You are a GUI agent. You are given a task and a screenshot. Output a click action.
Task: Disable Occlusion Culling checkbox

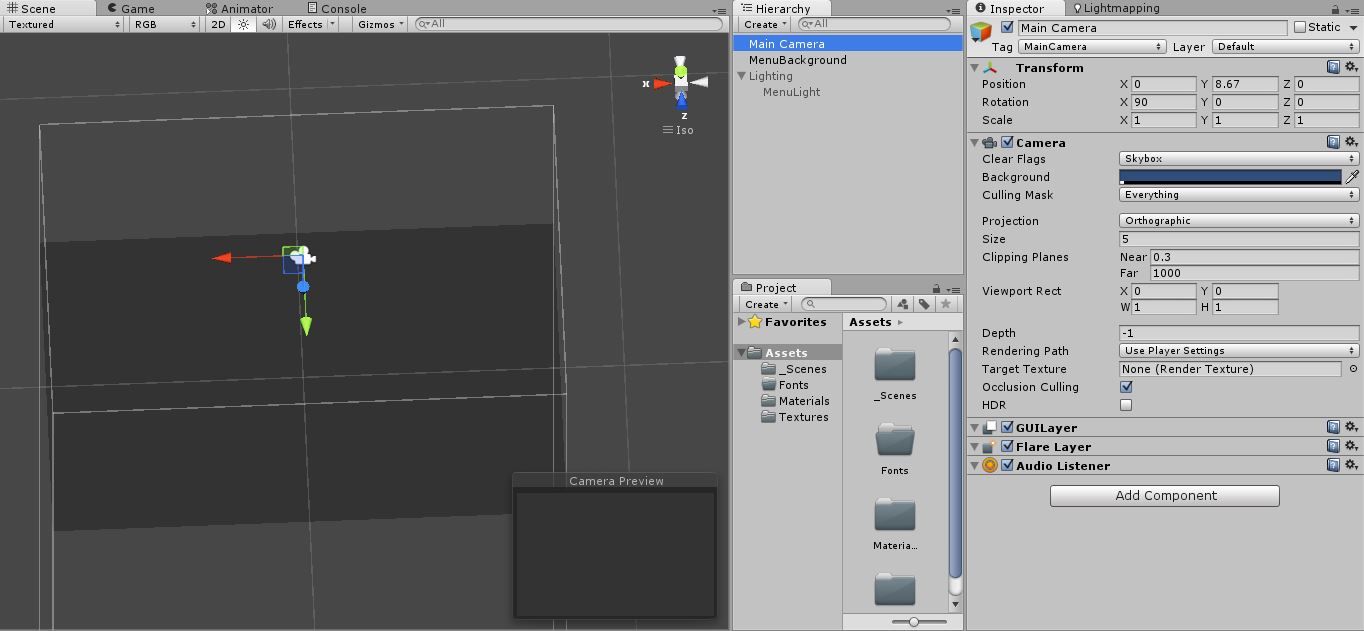click(1126, 387)
